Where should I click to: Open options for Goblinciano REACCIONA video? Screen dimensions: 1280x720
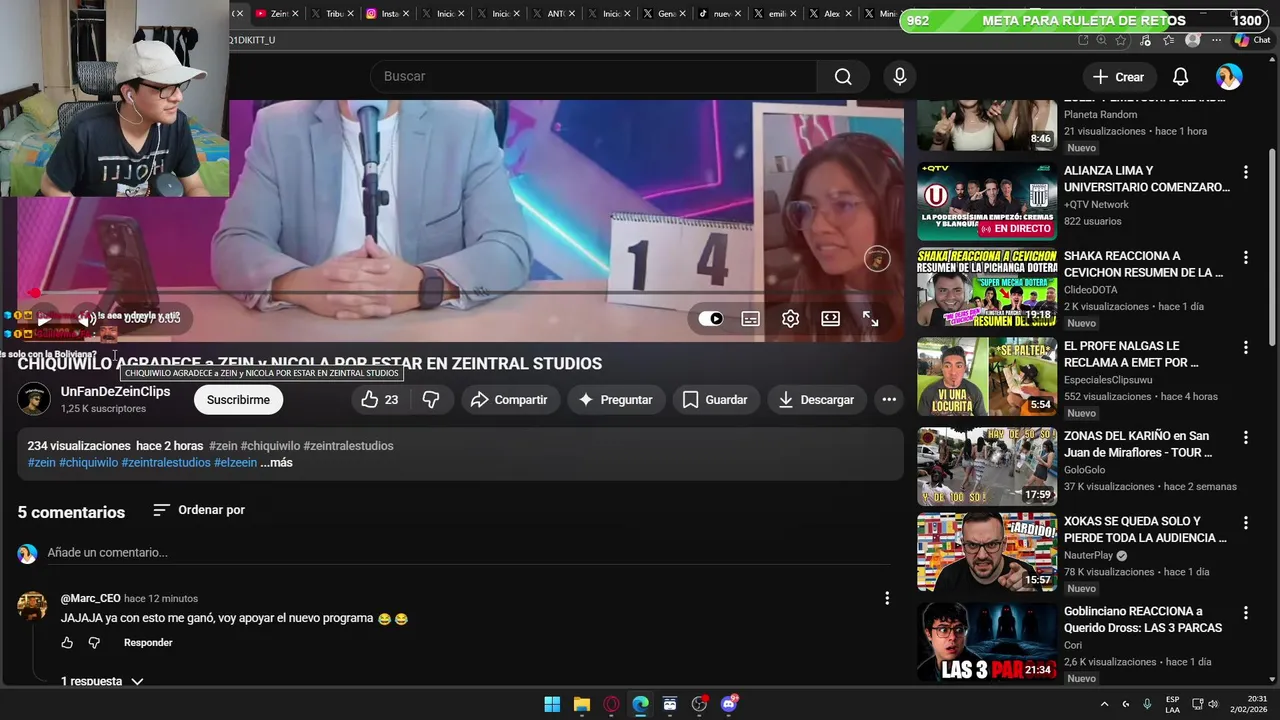(1245, 612)
